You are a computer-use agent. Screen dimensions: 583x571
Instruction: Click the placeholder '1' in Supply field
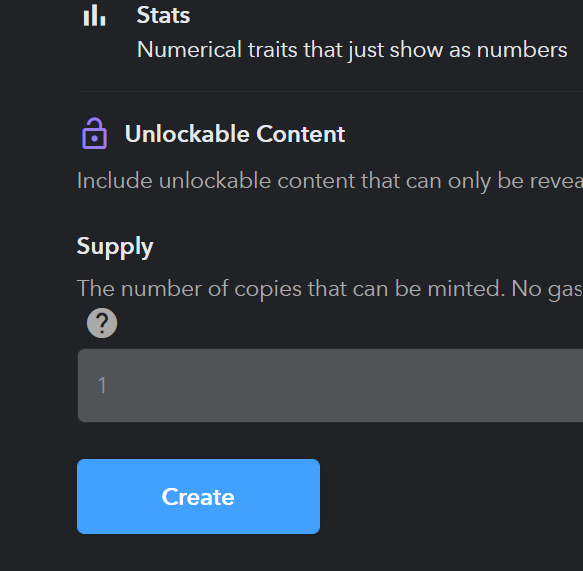coord(102,385)
